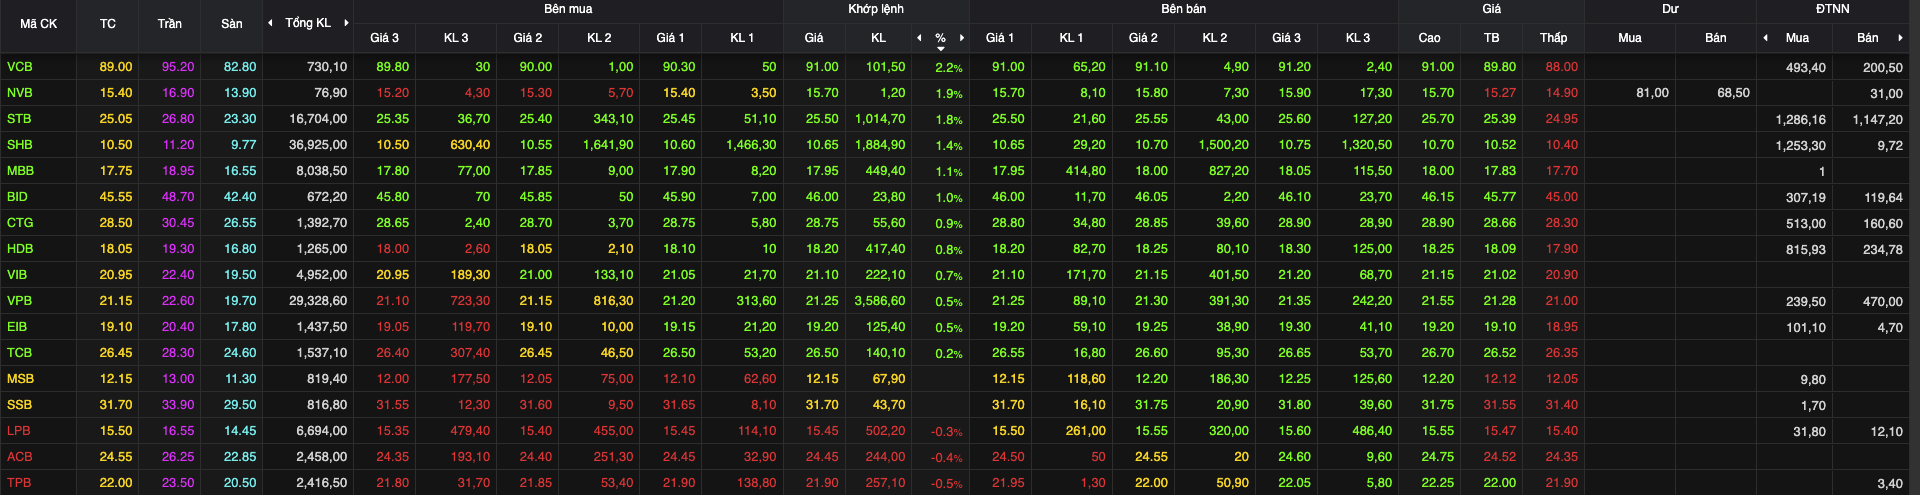This screenshot has width=1920, height=495.
Task: Click VPB total volume 29,328,60
Action: pyautogui.click(x=318, y=301)
